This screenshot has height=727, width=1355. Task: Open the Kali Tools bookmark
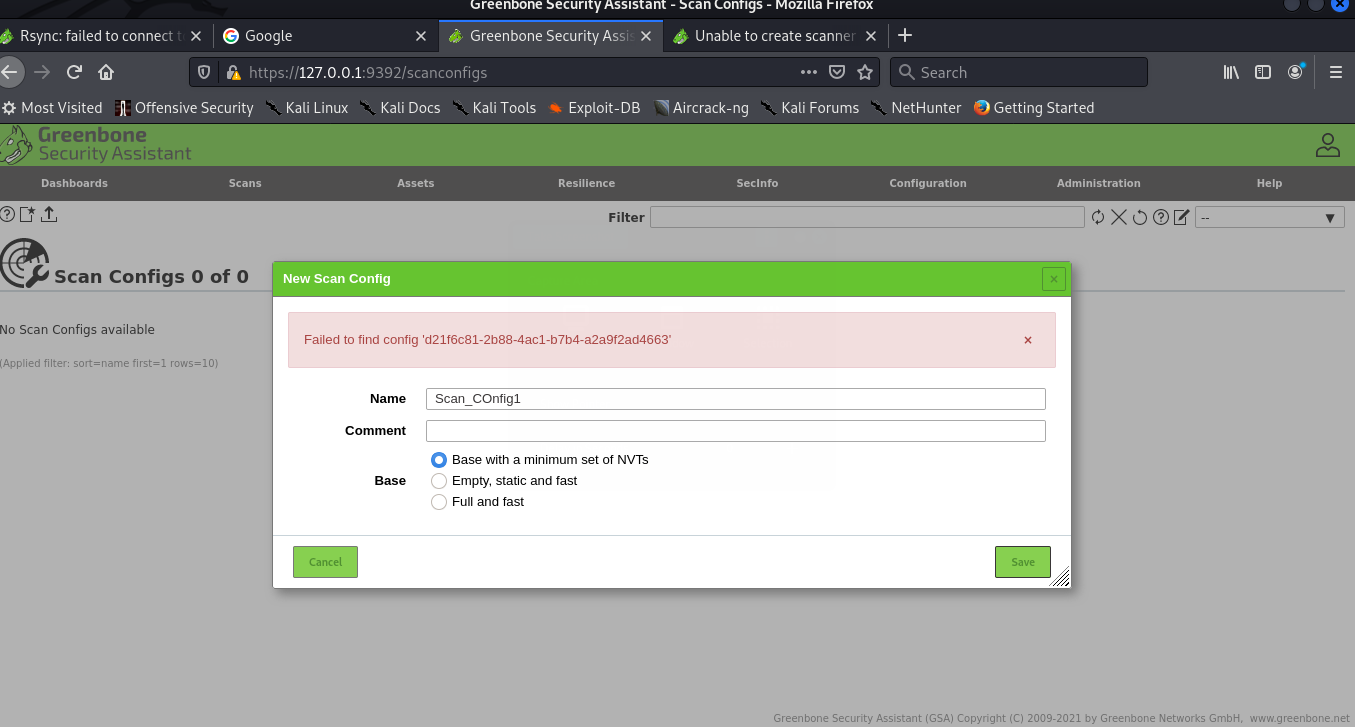tap(494, 108)
